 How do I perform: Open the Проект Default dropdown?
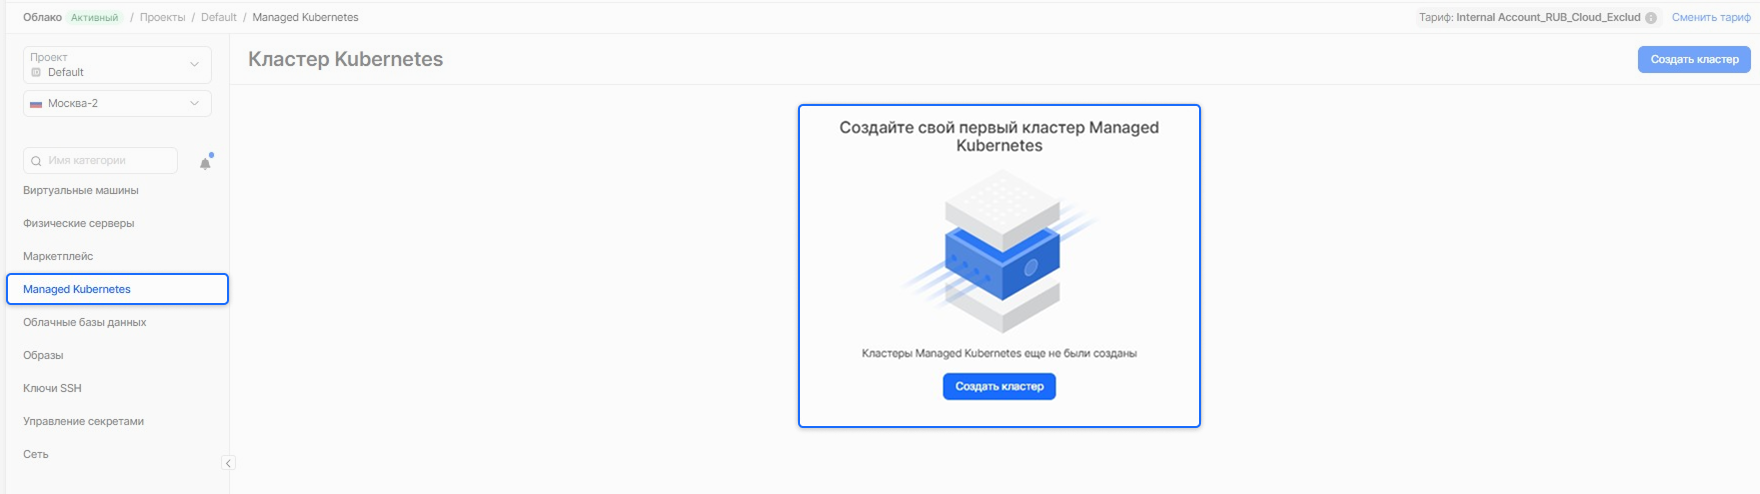click(x=117, y=65)
